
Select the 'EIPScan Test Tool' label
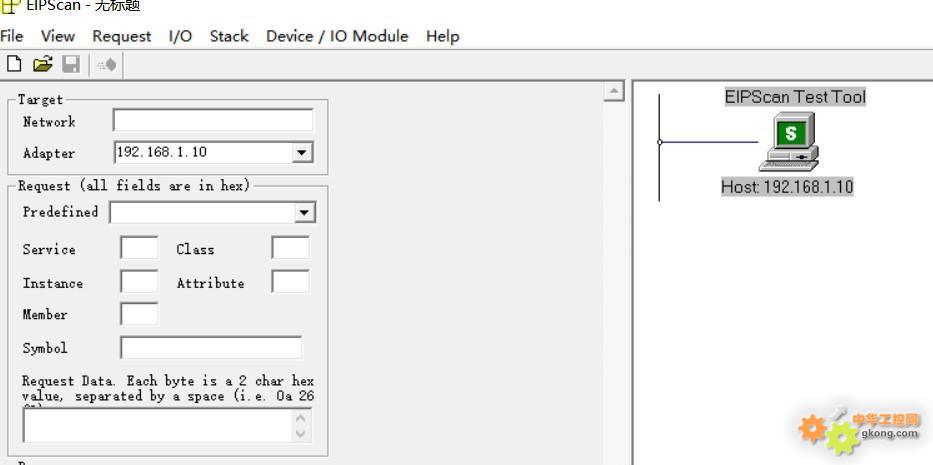[795, 96]
